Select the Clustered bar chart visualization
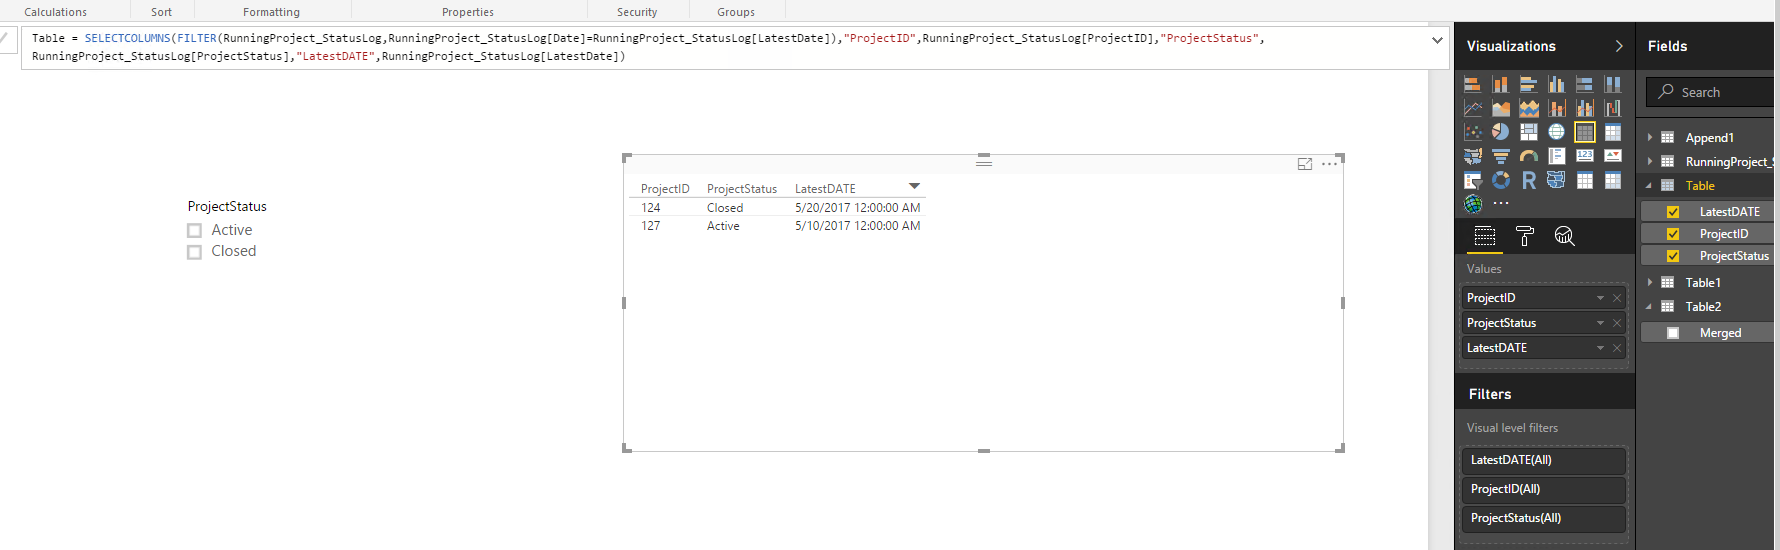The height and width of the screenshot is (550, 1780). coord(1529,84)
